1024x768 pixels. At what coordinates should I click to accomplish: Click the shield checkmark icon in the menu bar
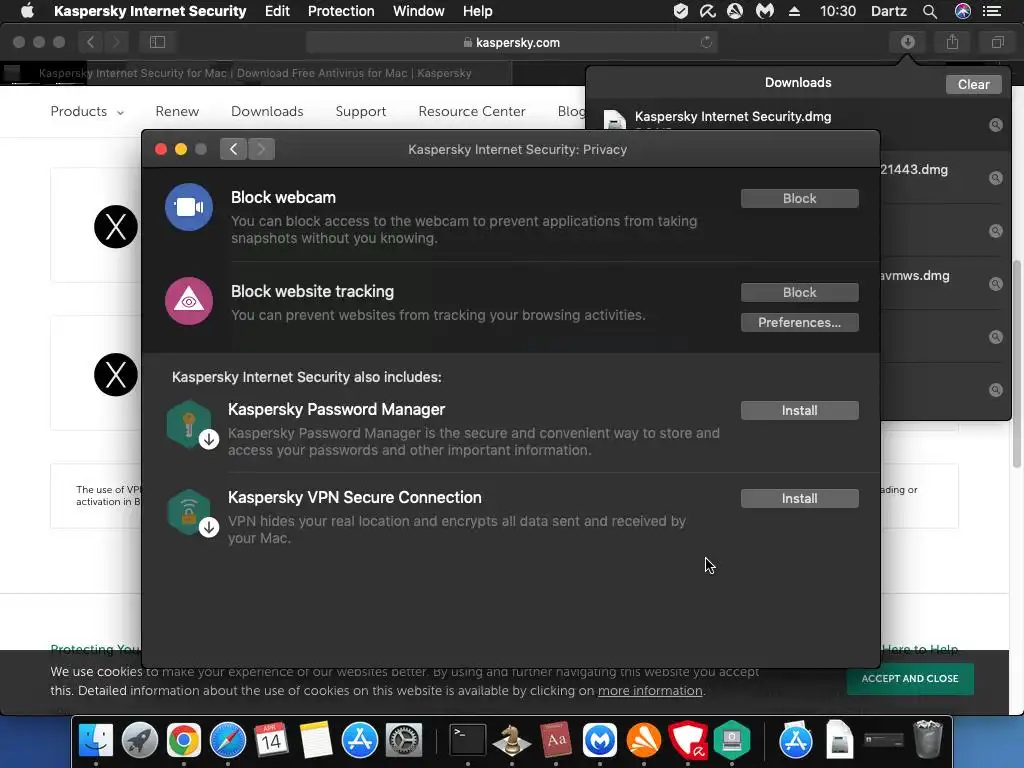coord(680,11)
